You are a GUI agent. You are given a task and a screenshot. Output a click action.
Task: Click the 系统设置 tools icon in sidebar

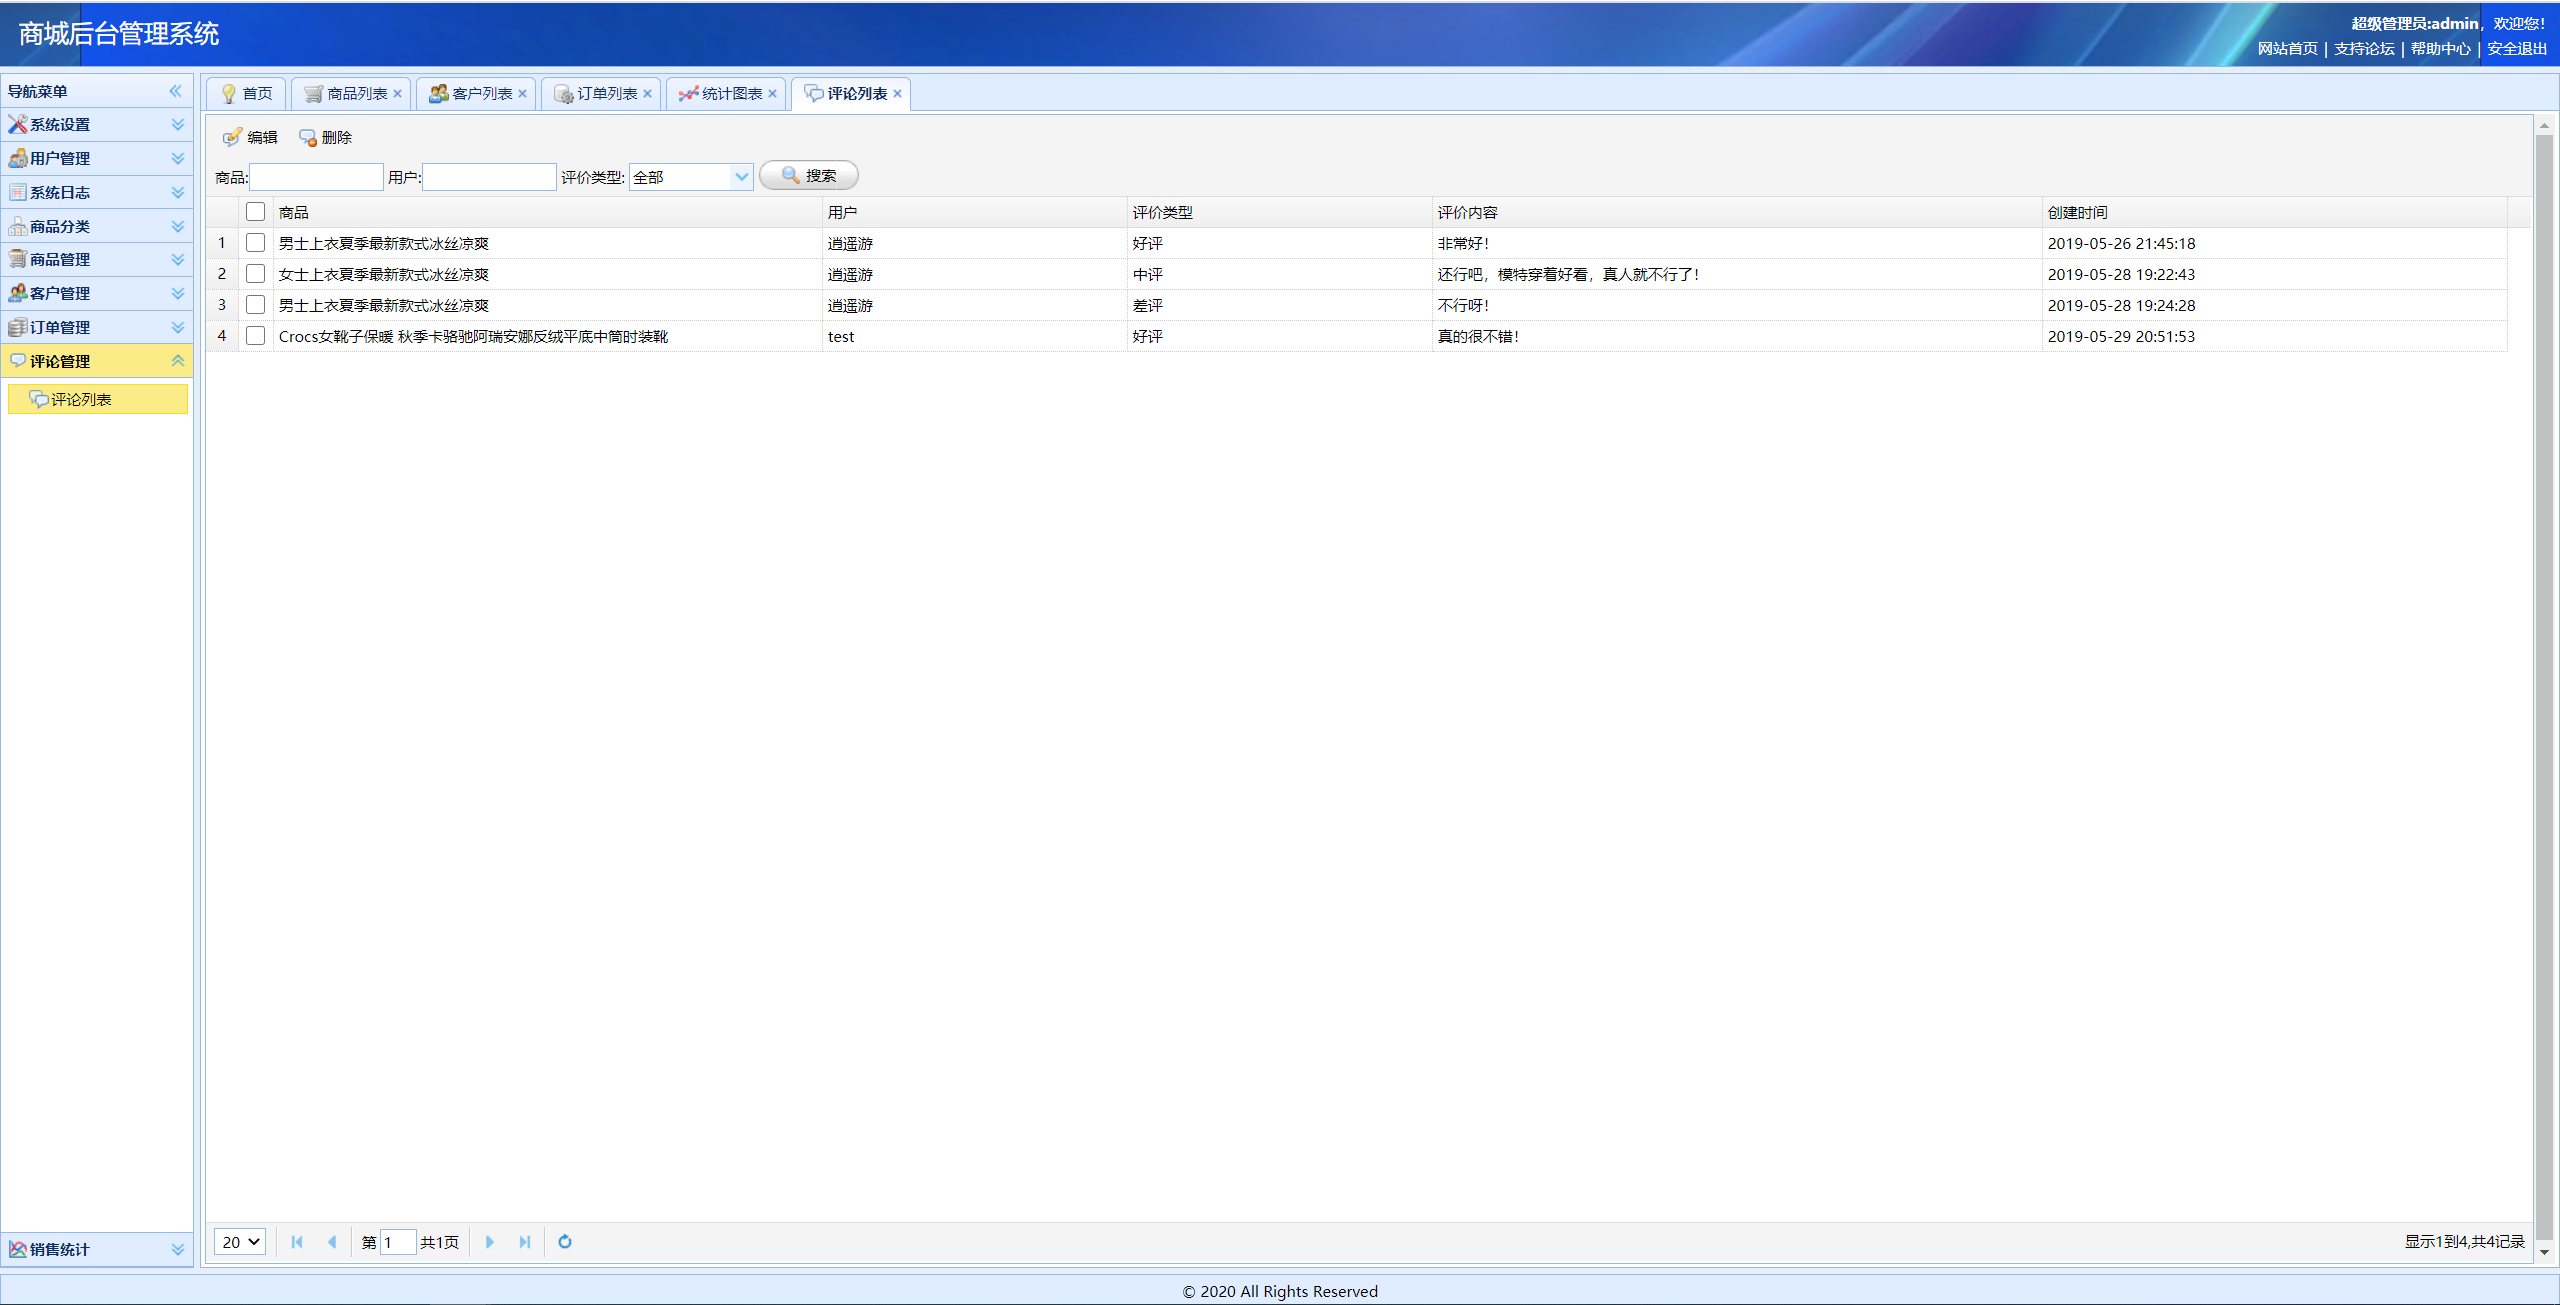(x=18, y=124)
